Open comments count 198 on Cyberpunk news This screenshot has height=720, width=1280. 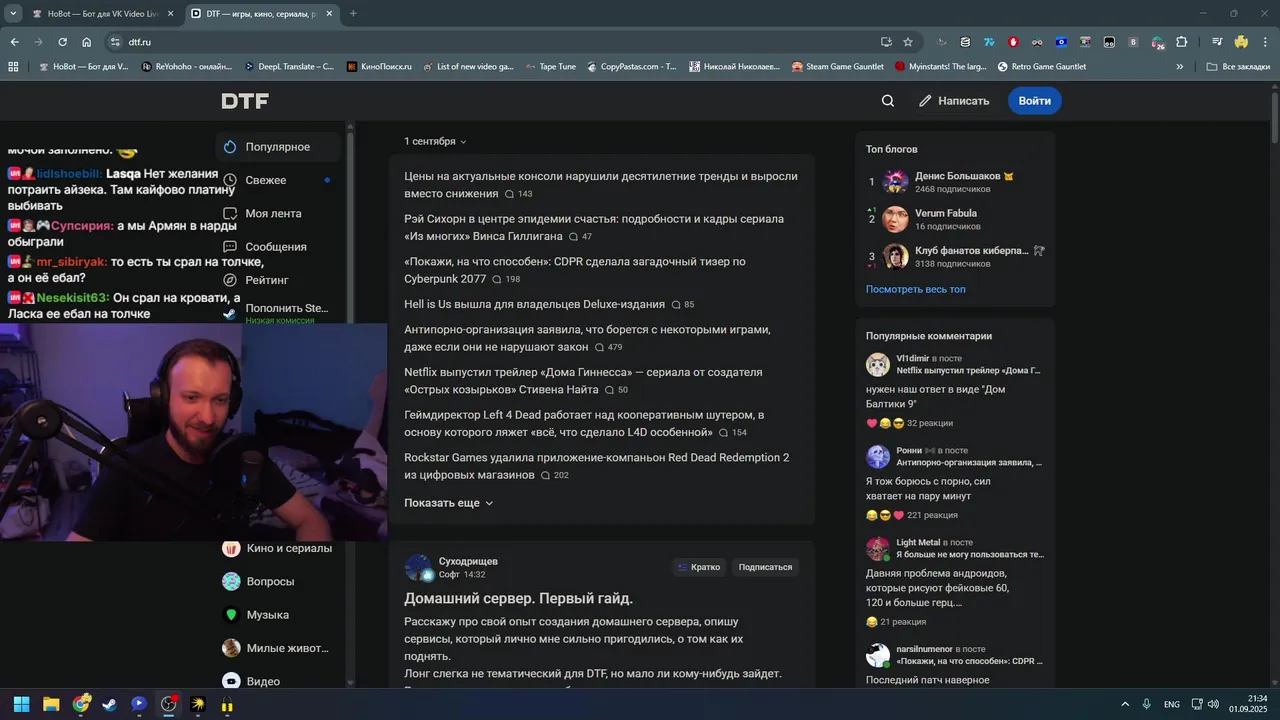tap(506, 280)
